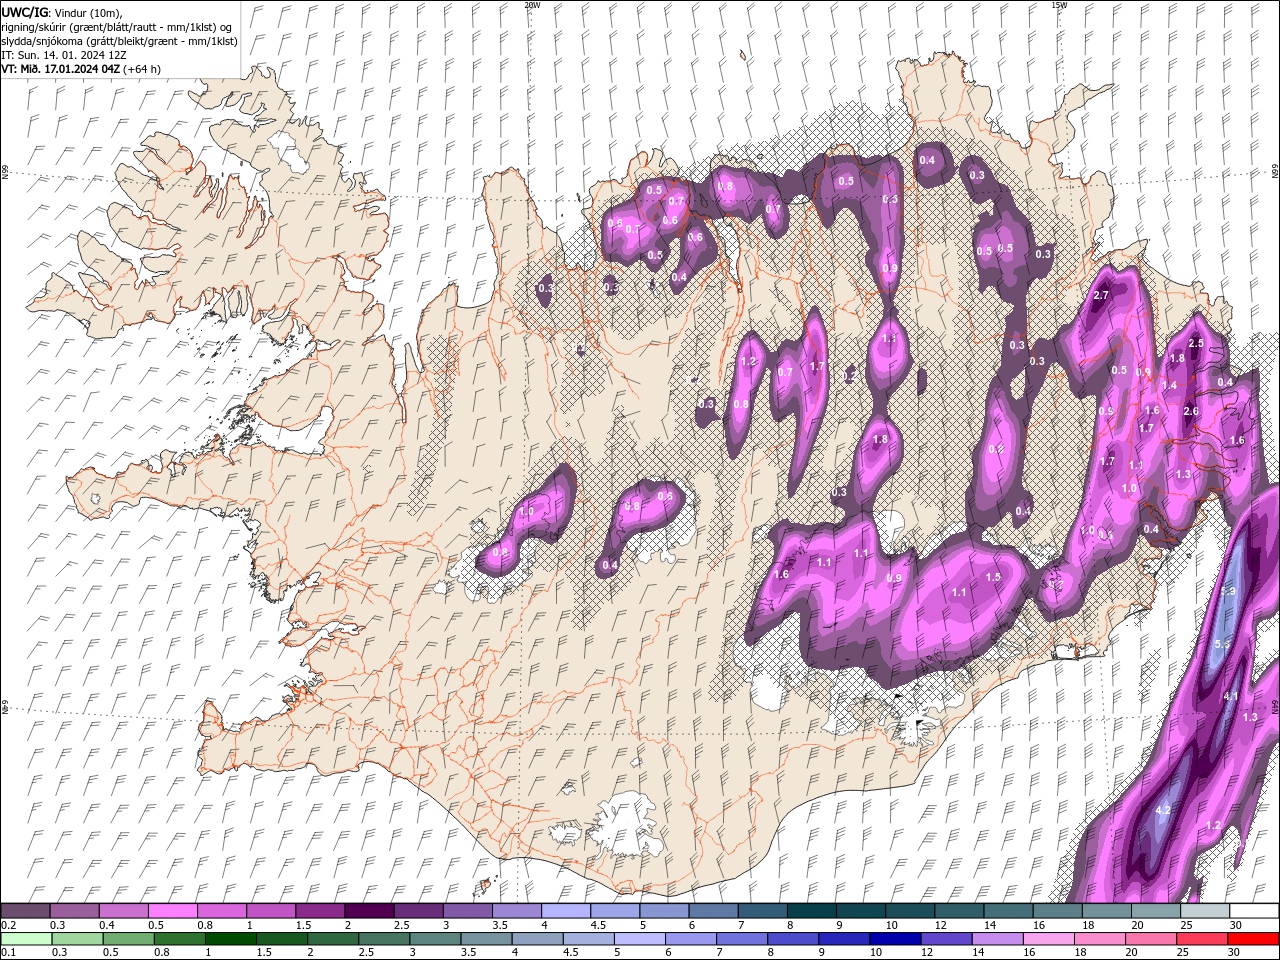Click the 2.5 snowfall value on the map
Image resolution: width=1280 pixels, height=960 pixels.
tap(1195, 344)
